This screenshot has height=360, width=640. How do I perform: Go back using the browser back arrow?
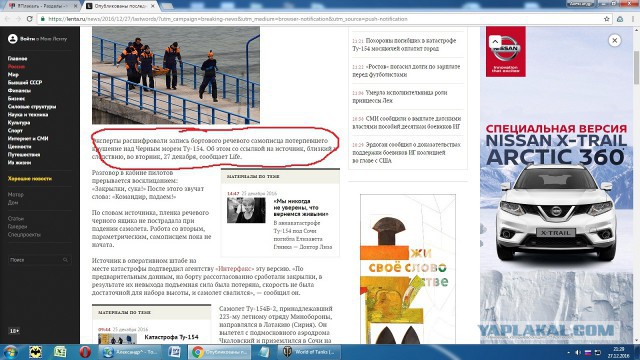pyautogui.click(x=7, y=19)
